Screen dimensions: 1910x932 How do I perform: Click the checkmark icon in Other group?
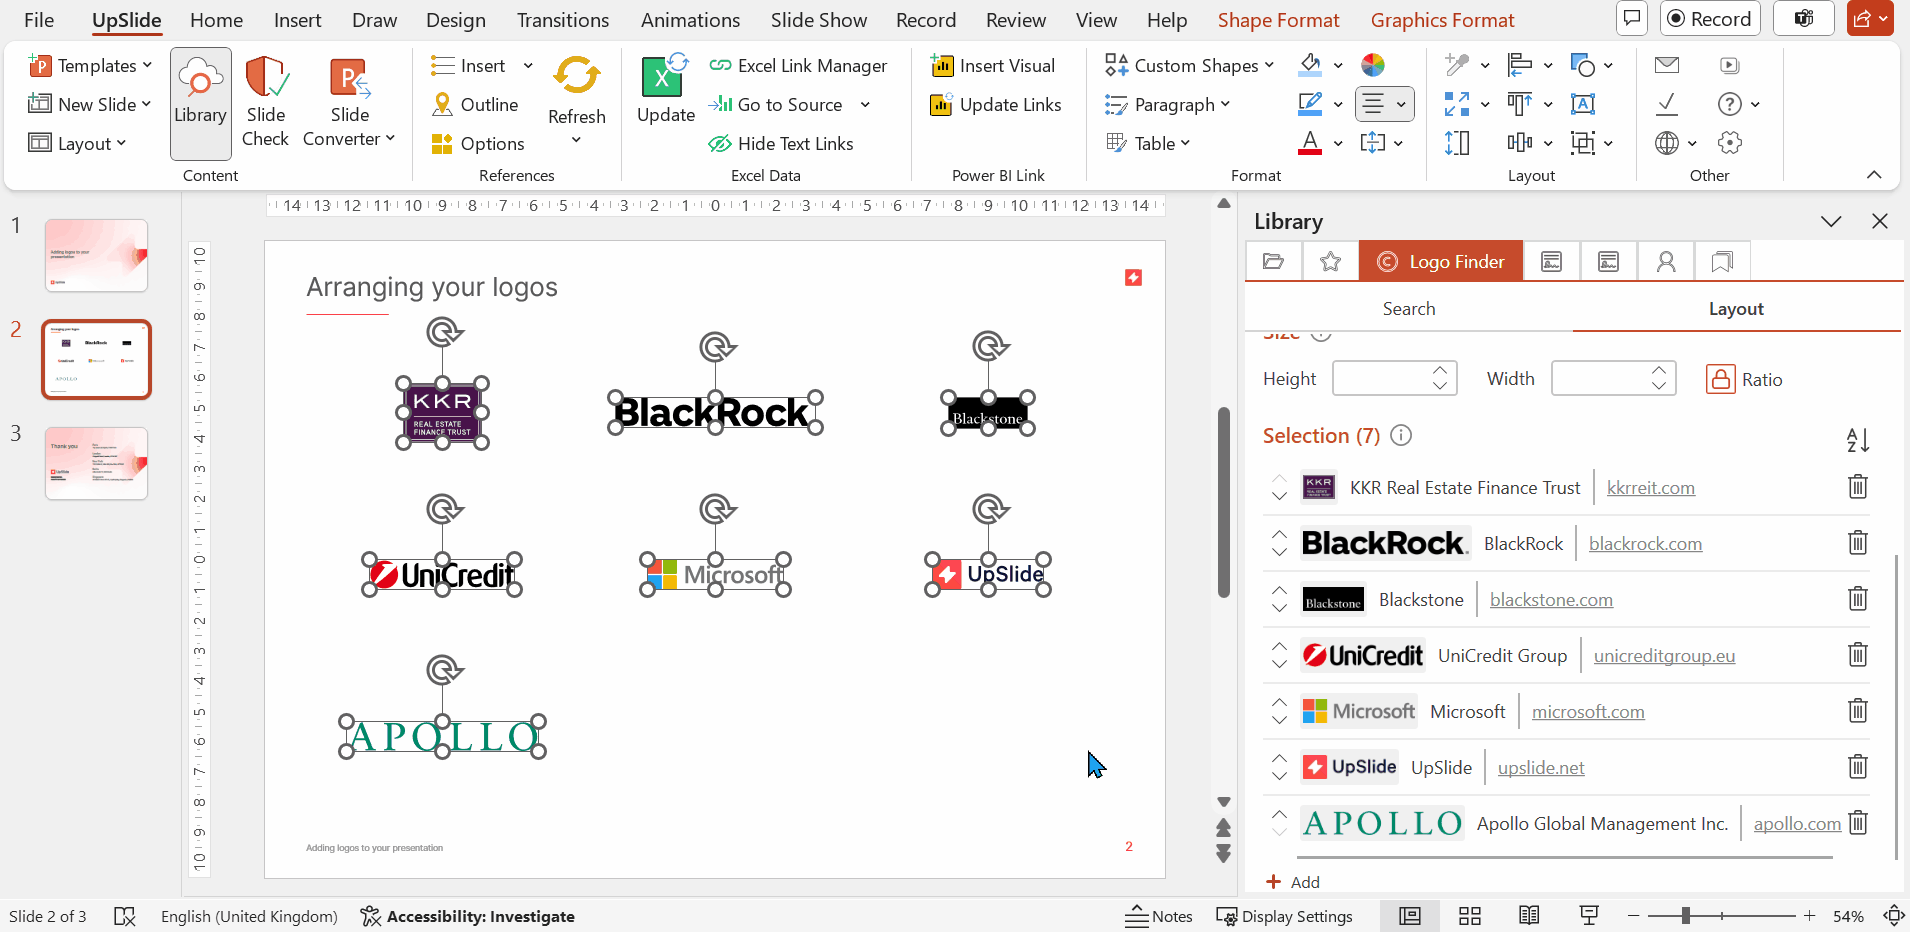click(1667, 104)
